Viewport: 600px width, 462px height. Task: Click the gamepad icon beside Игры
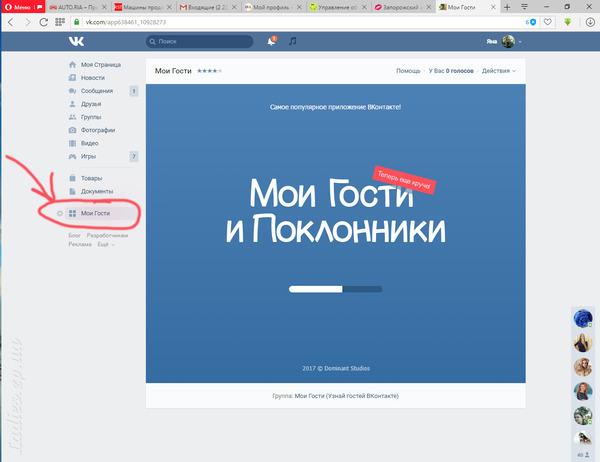click(72, 156)
